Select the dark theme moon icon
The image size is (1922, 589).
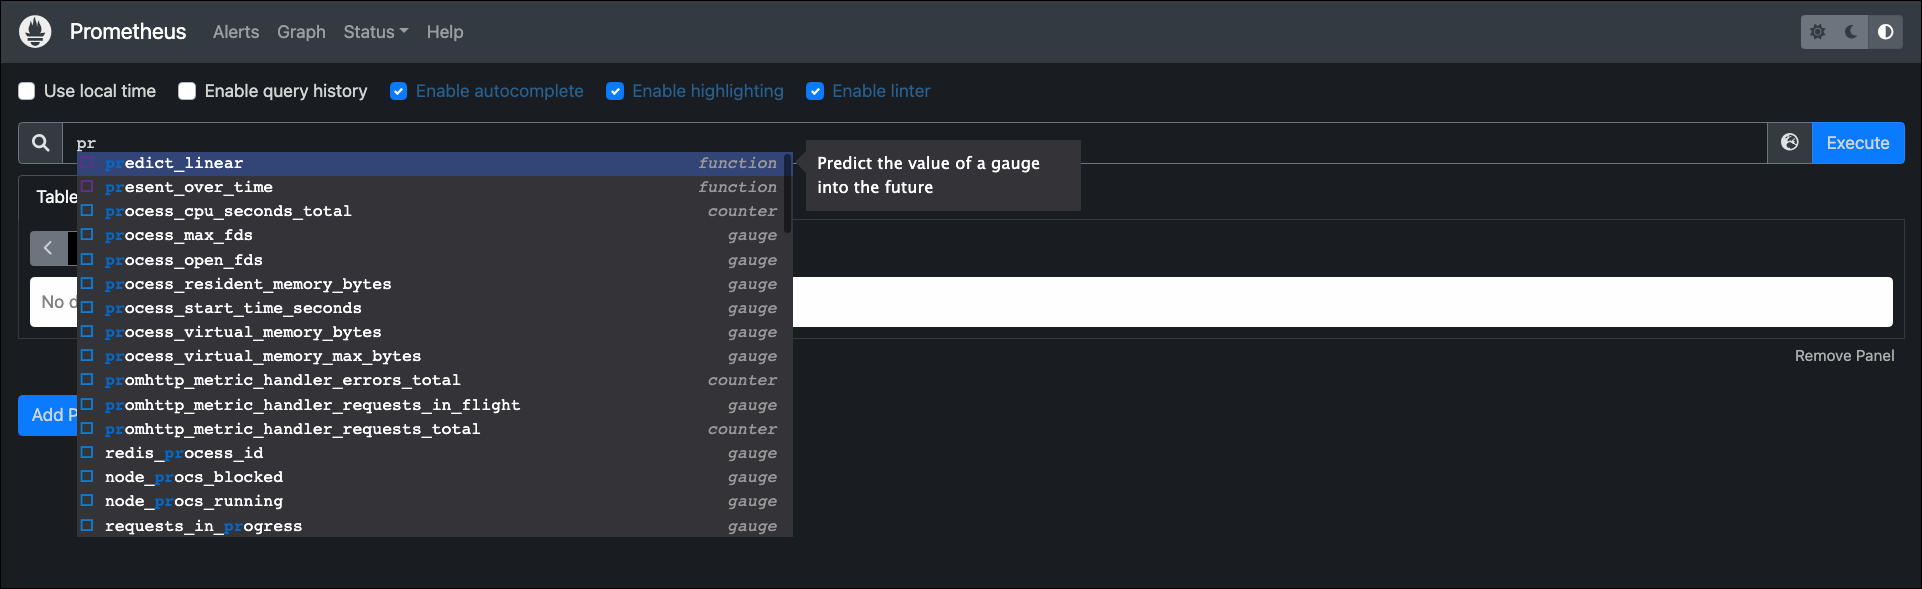tap(1851, 32)
